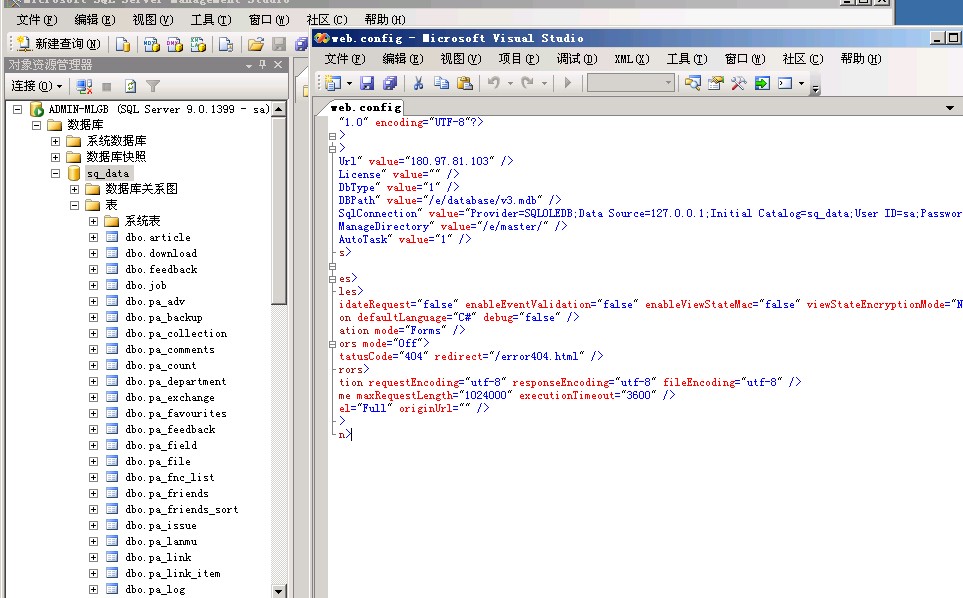Click the disconnect server icon in Object Explorer

[85, 87]
